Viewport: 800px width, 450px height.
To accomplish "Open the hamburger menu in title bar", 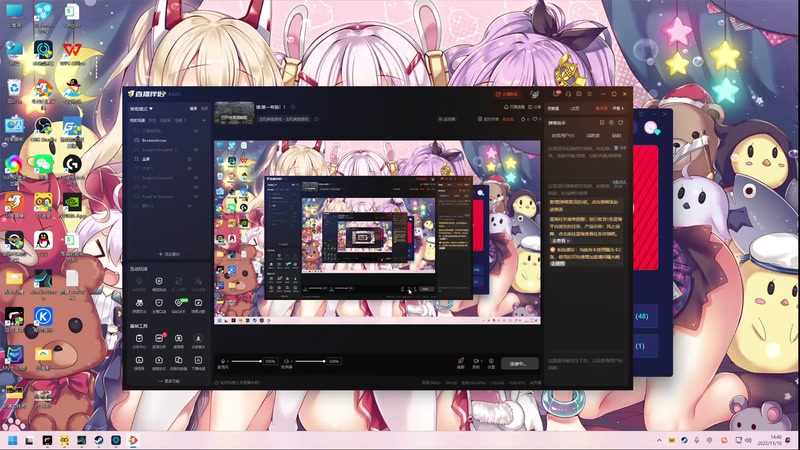I will tap(589, 94).
